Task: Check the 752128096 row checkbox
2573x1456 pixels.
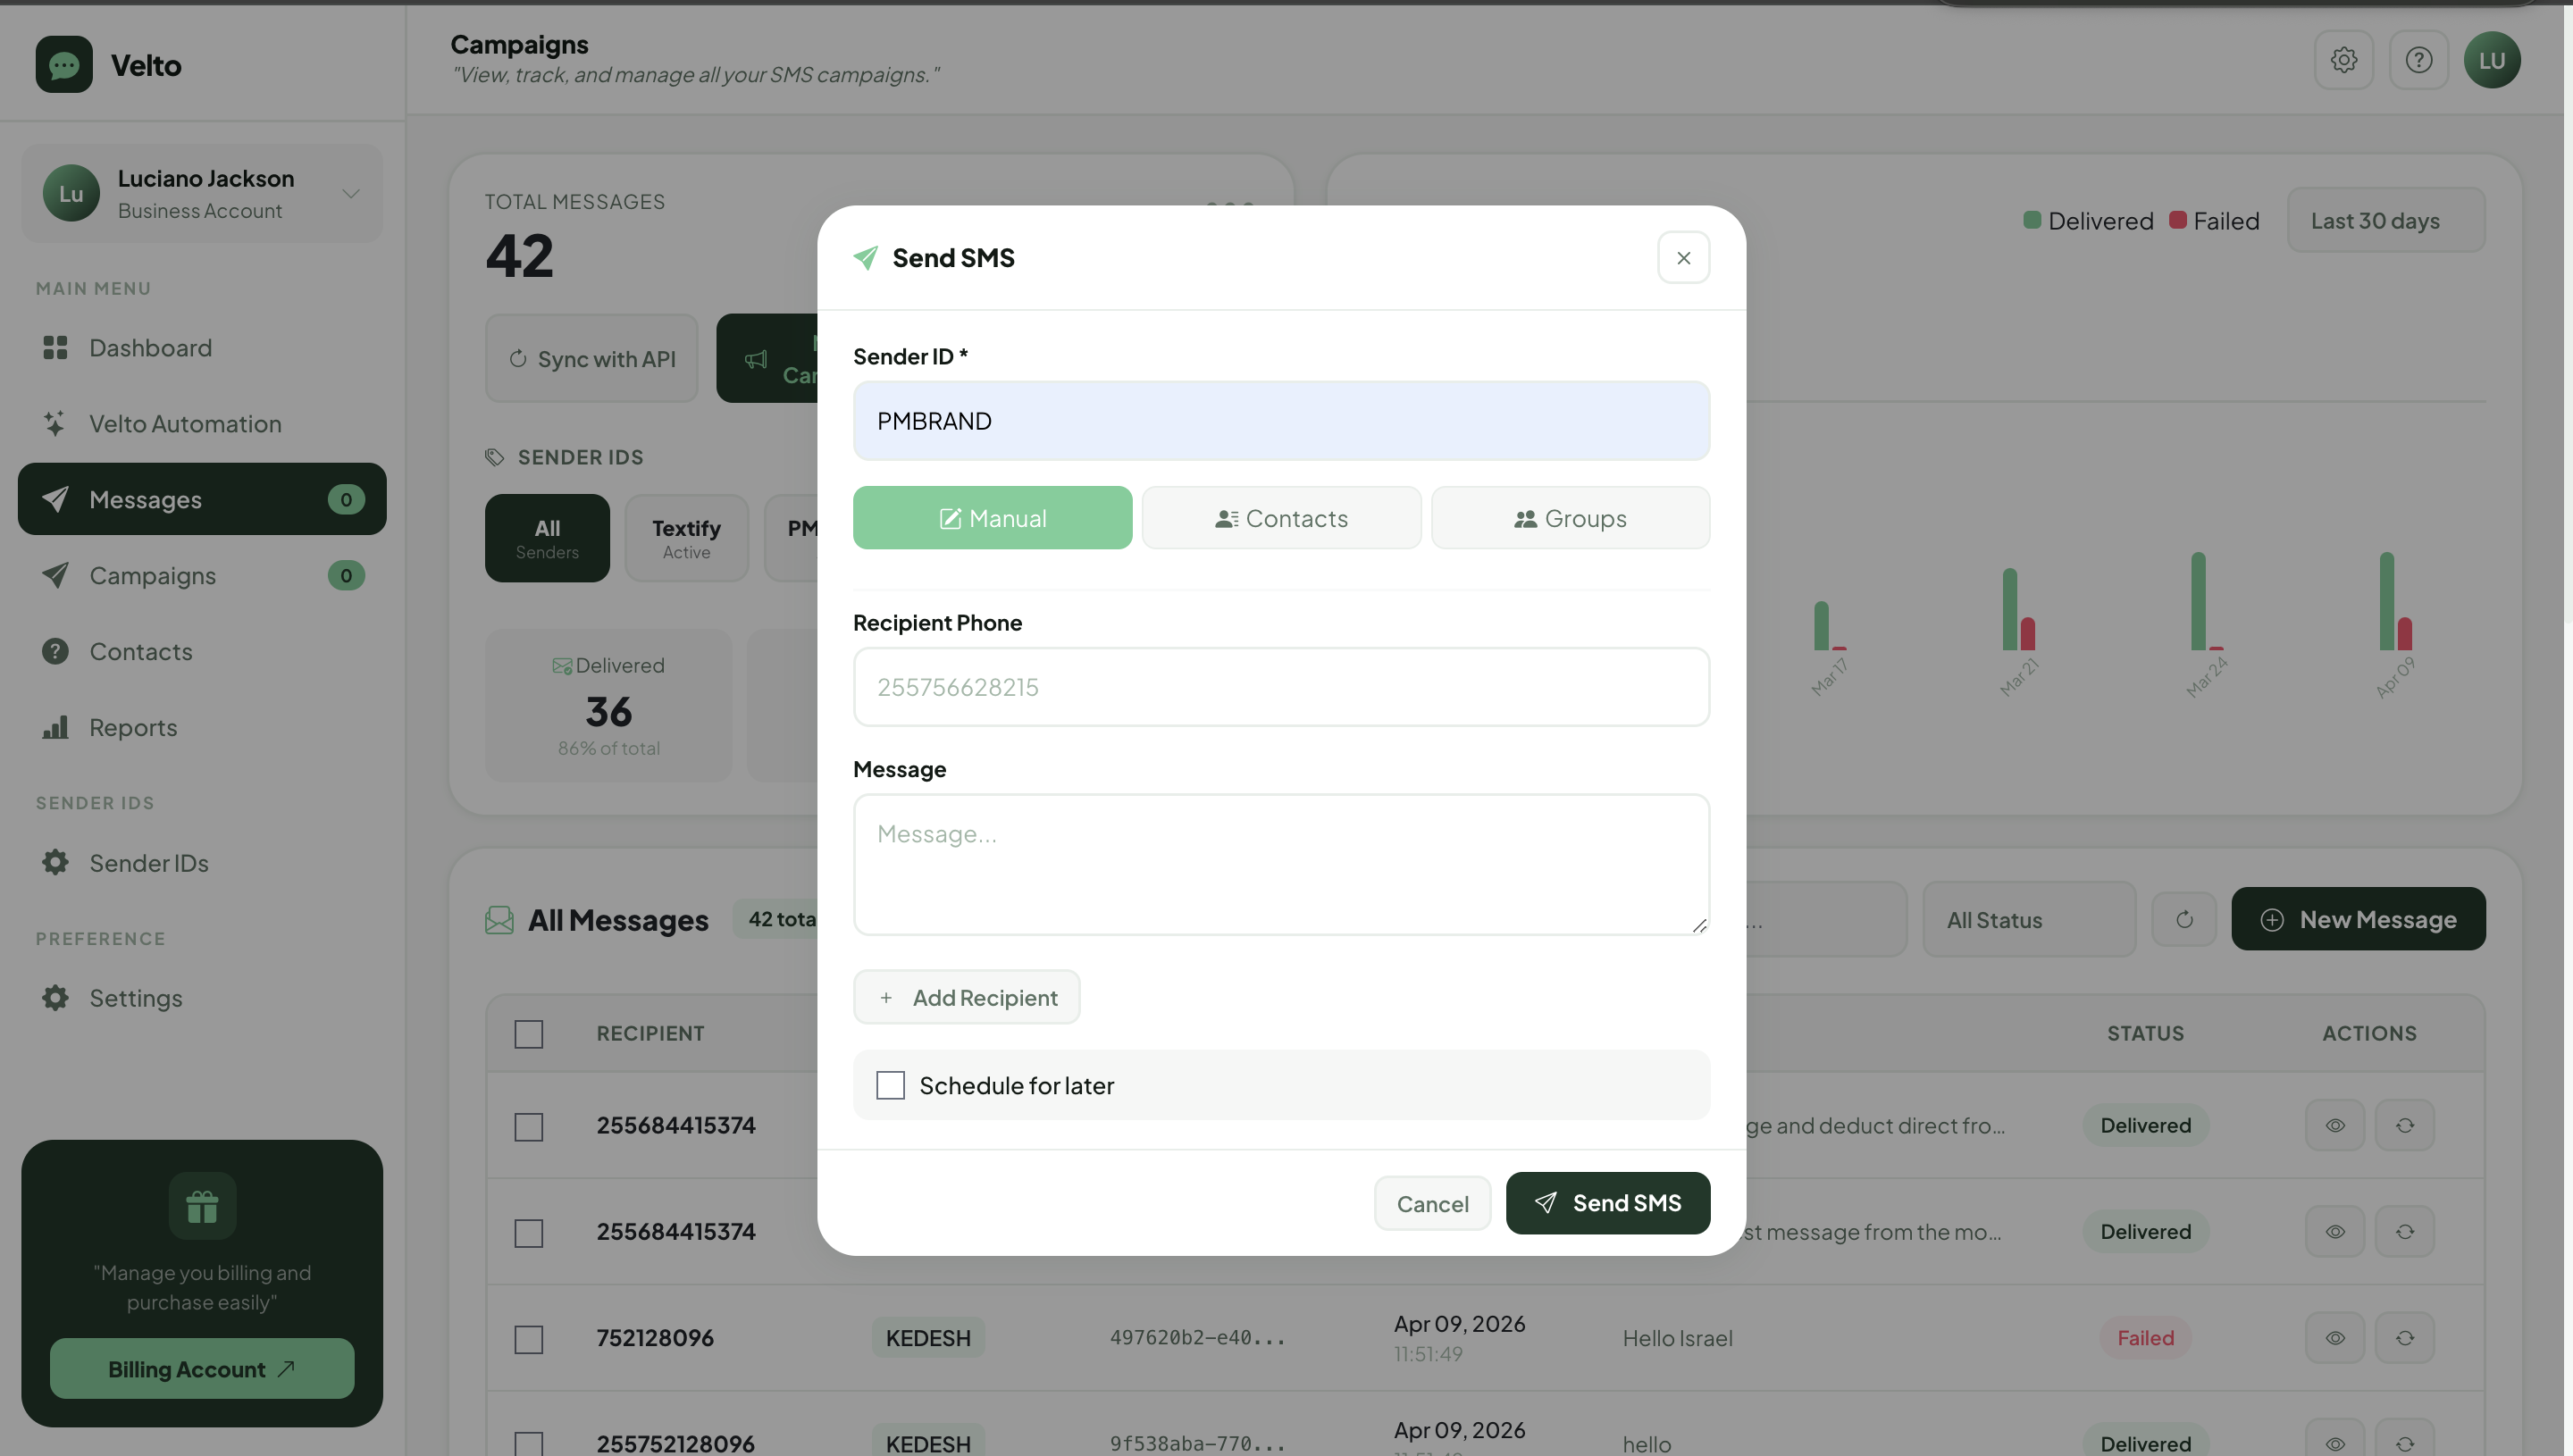Action: click(528, 1340)
